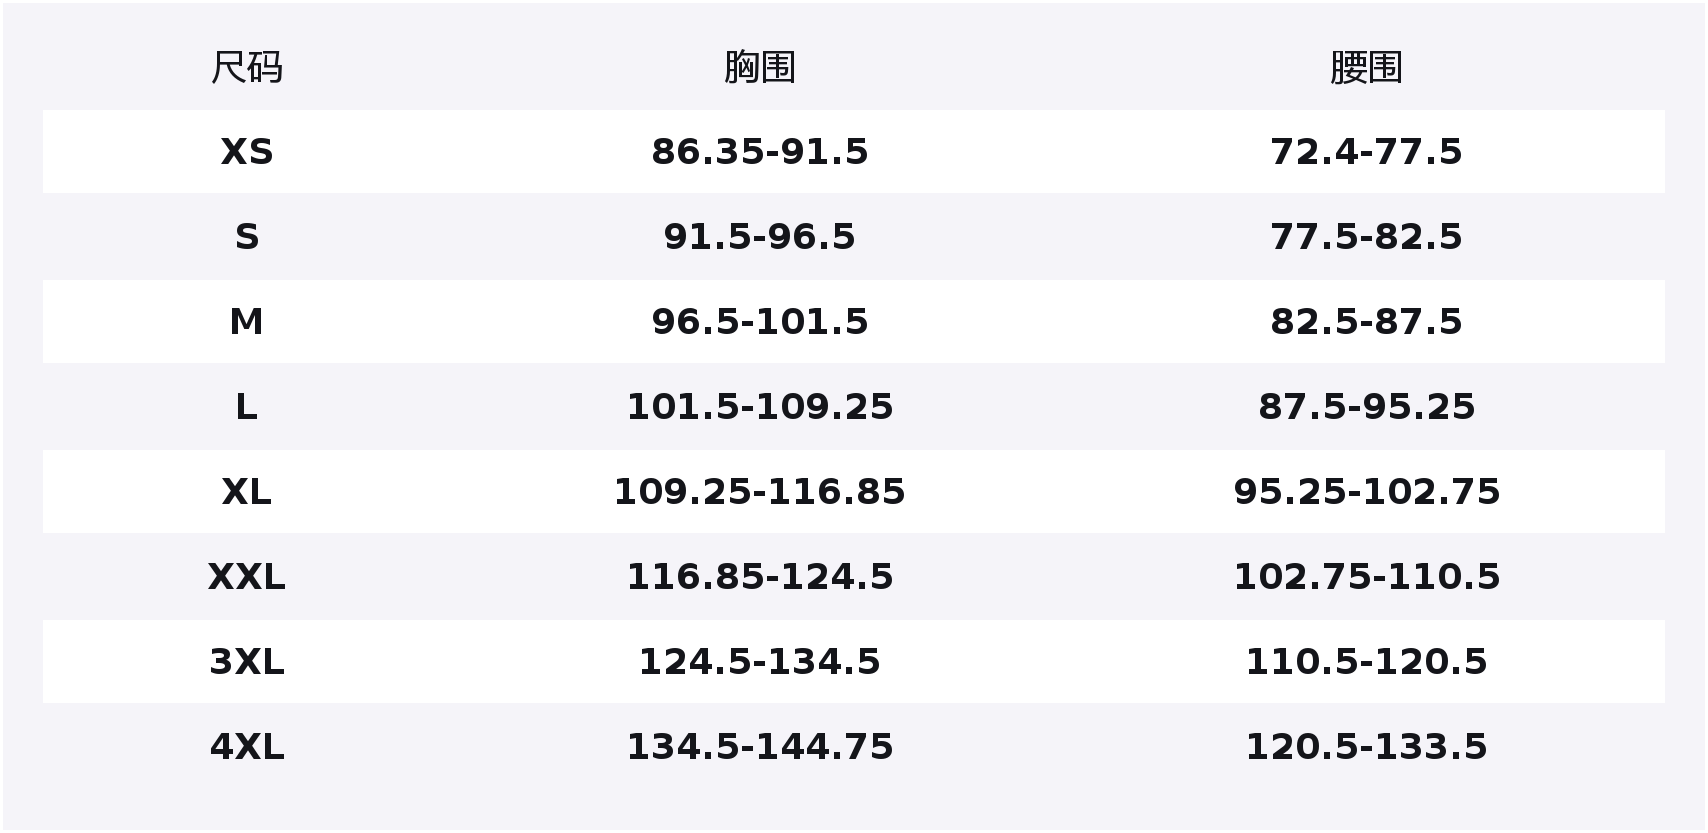Select the XS size label
The width and height of the screenshot is (1708, 833).
click(246, 152)
